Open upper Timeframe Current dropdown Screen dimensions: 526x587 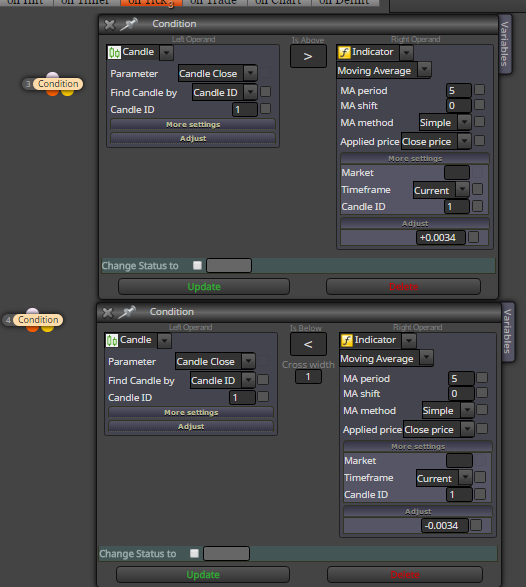(462, 189)
